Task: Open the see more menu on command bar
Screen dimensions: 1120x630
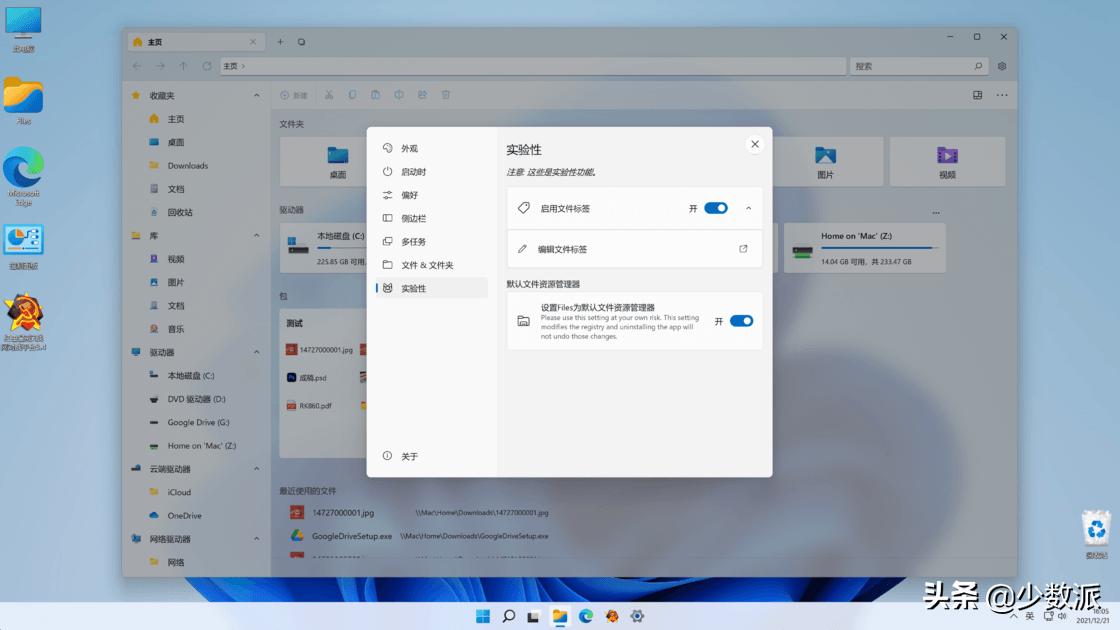Action: point(1002,94)
